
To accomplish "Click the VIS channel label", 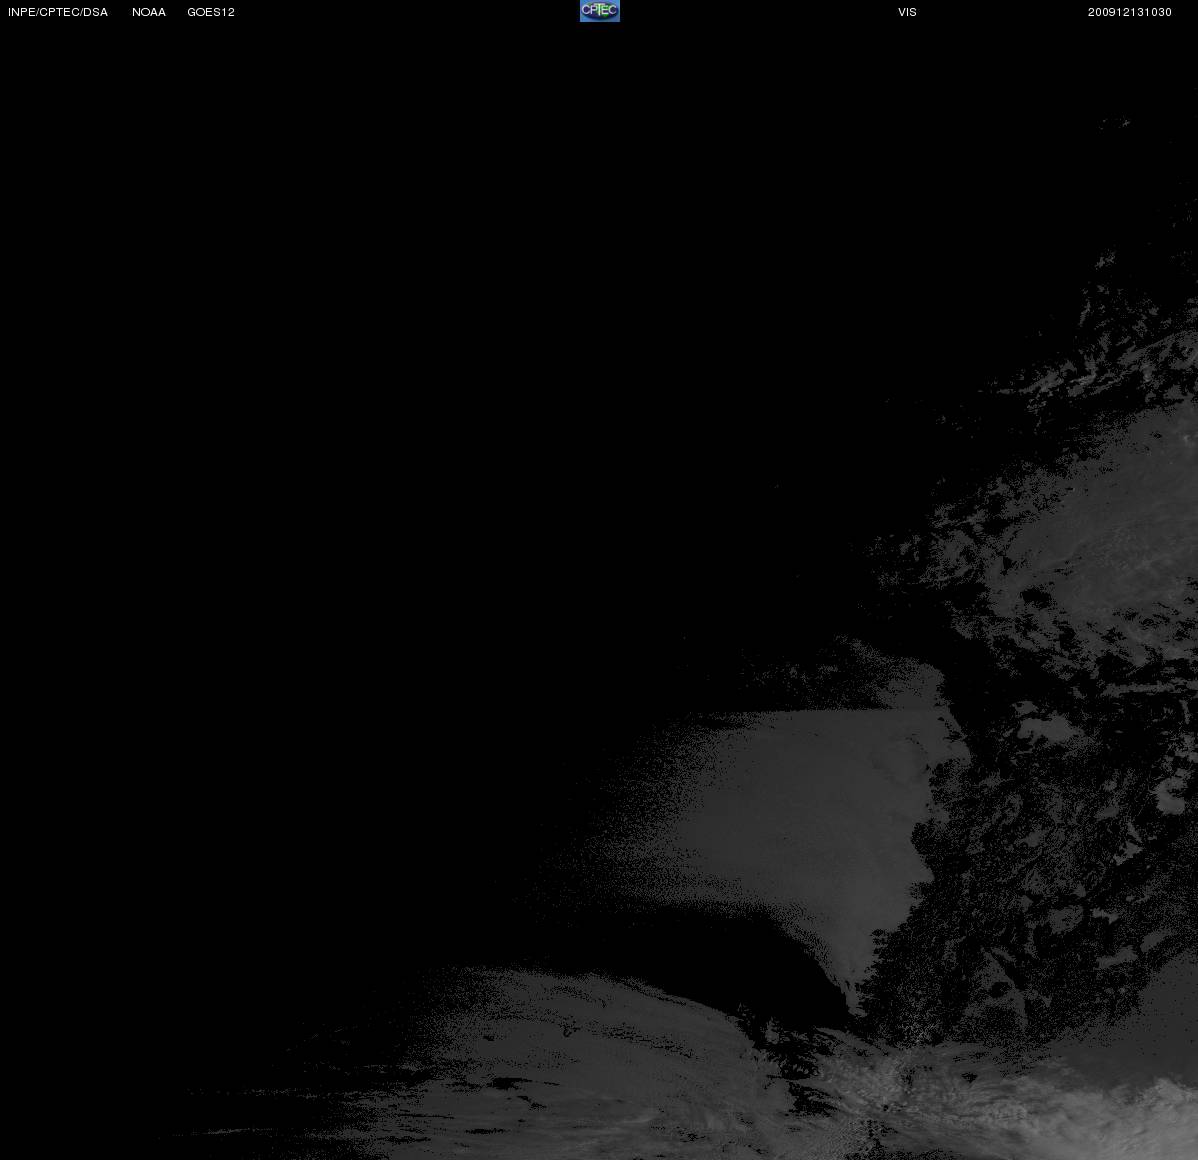I will [x=908, y=12].
